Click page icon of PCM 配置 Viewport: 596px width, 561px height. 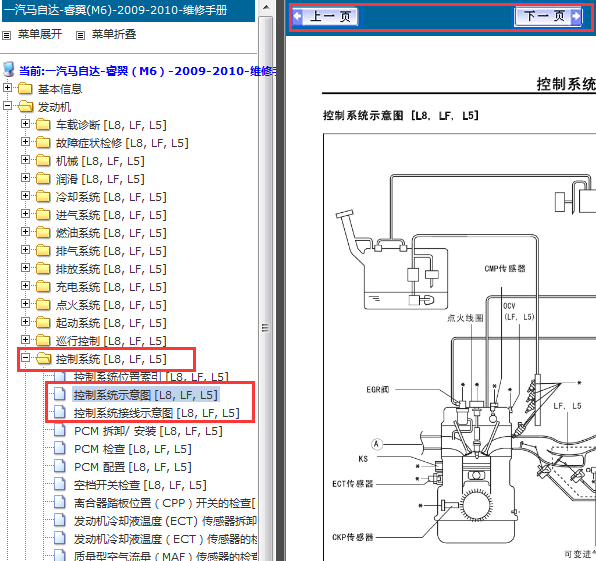[60, 466]
